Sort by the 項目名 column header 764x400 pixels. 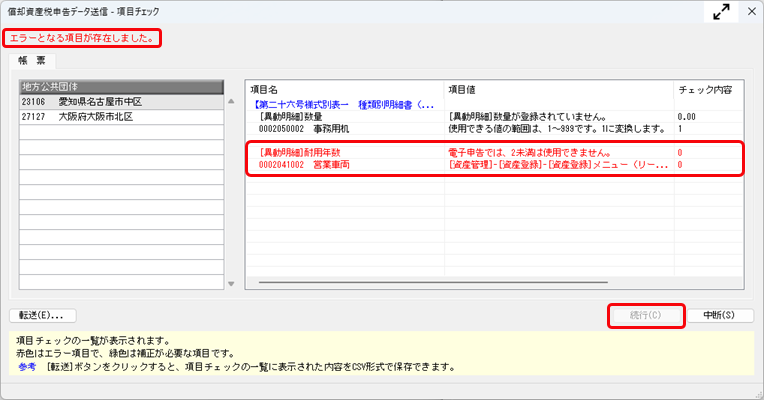point(344,89)
